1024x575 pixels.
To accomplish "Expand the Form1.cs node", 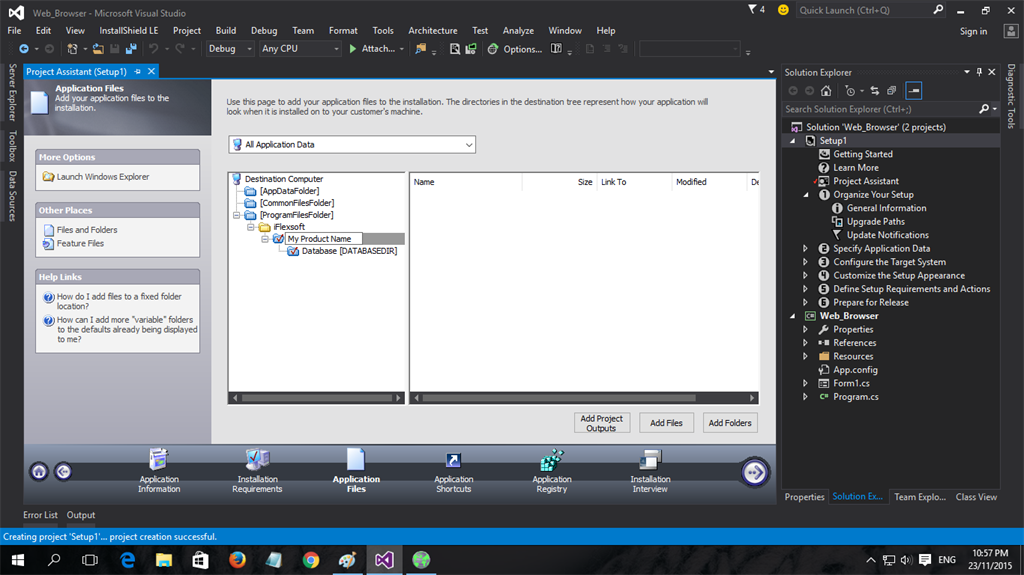I will [x=806, y=384].
